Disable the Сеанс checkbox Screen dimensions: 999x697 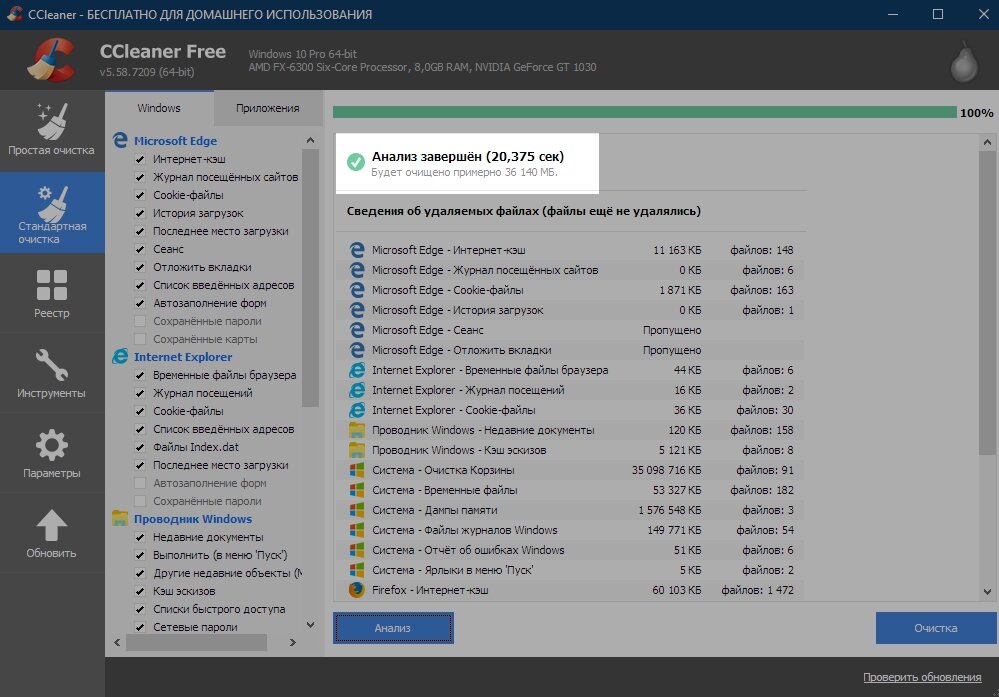(x=140, y=249)
